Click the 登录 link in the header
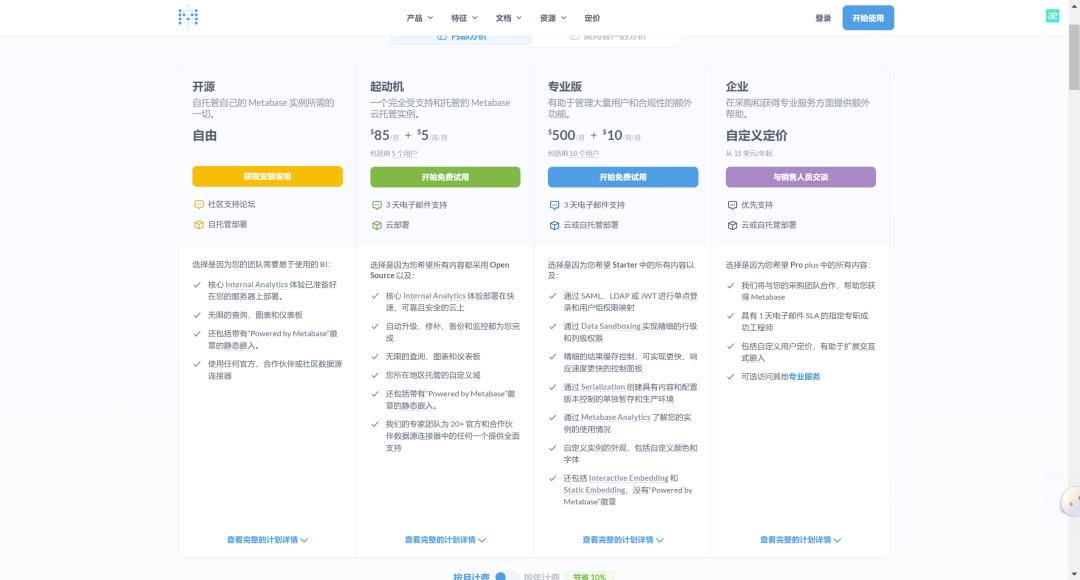This screenshot has height=580, width=1080. [823, 18]
